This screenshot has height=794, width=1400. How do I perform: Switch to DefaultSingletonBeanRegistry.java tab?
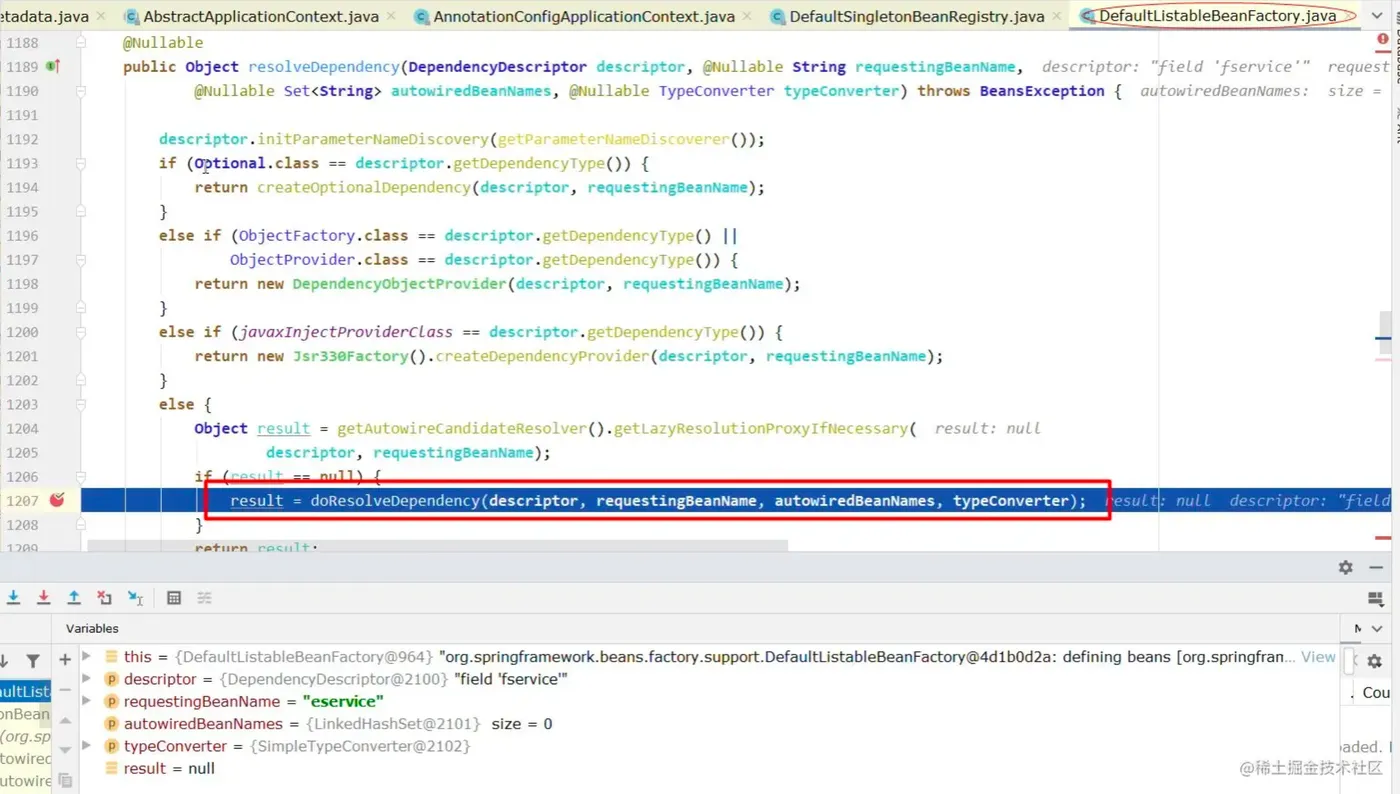point(916,16)
